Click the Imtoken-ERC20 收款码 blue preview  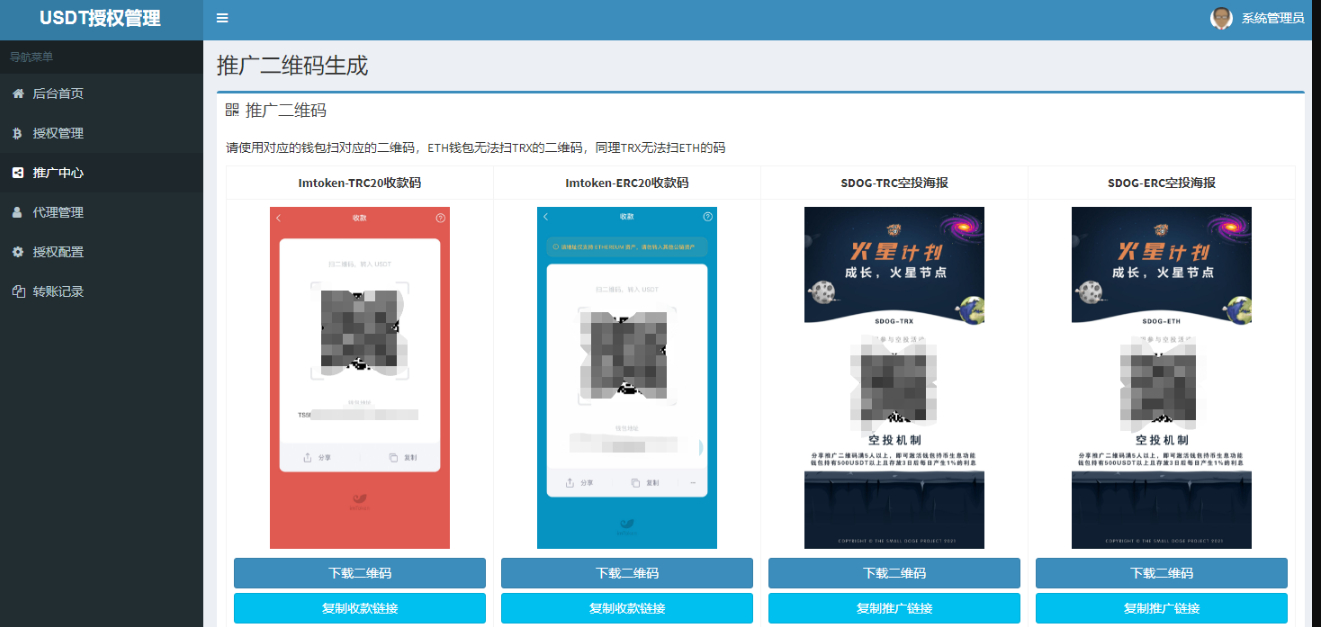627,378
